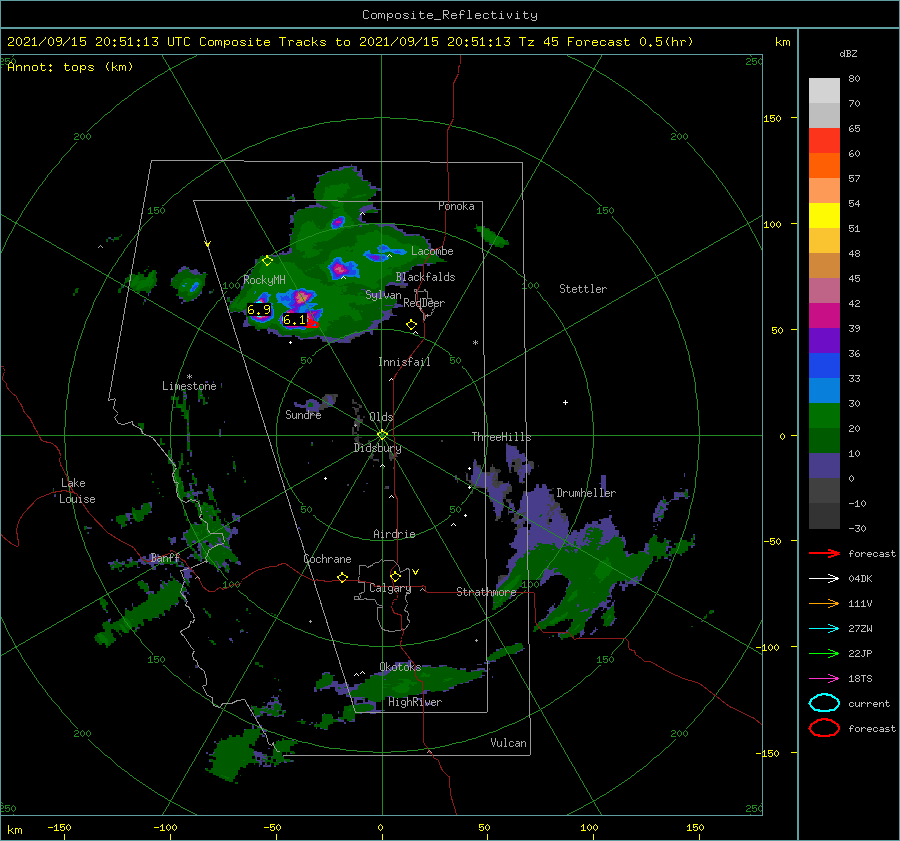Click the Olds label
The image size is (900, 841).
coord(381,417)
